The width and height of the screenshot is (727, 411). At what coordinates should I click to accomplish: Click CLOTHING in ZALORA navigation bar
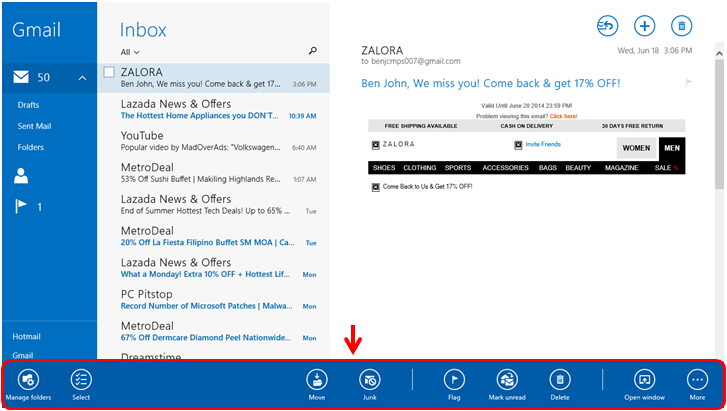click(420, 168)
